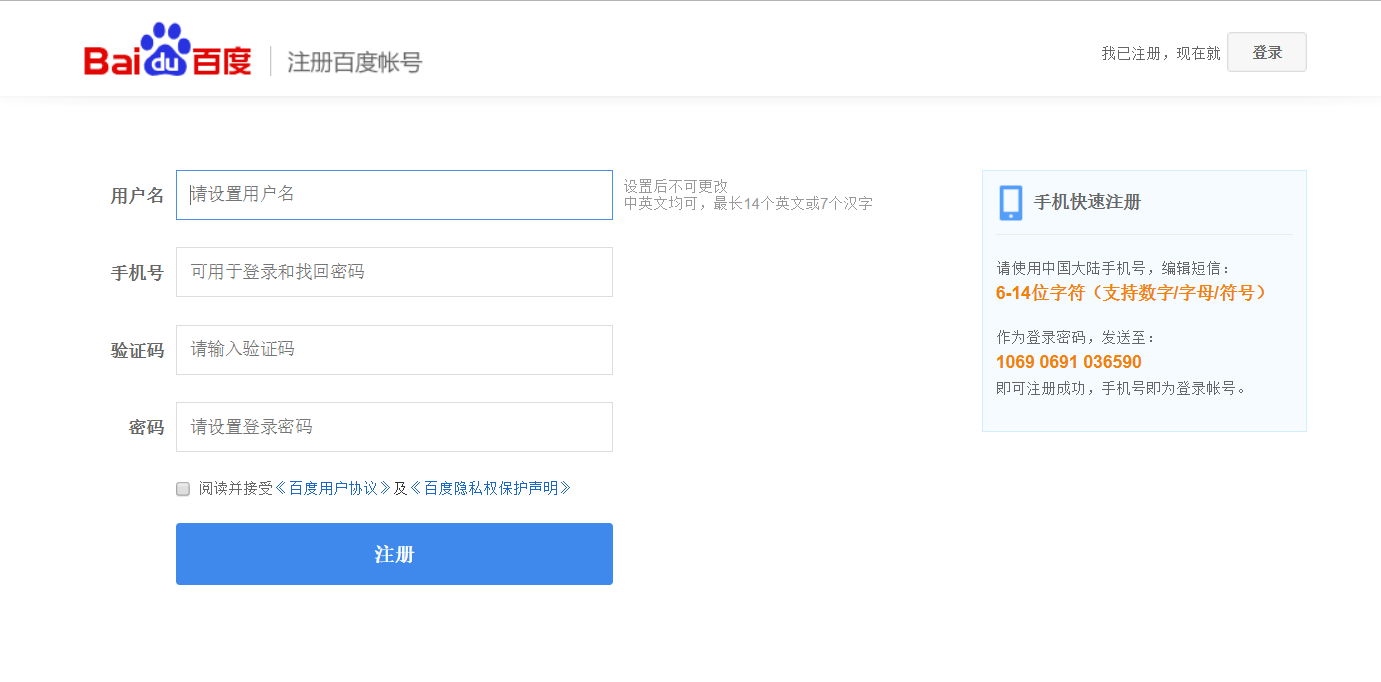Click the 设置后不可更改 hint text
Image resolution: width=1381 pixels, height=682 pixels.
coord(676,186)
